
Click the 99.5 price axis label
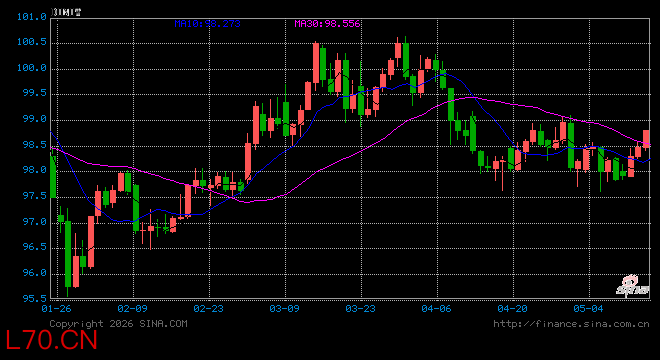tap(35, 93)
